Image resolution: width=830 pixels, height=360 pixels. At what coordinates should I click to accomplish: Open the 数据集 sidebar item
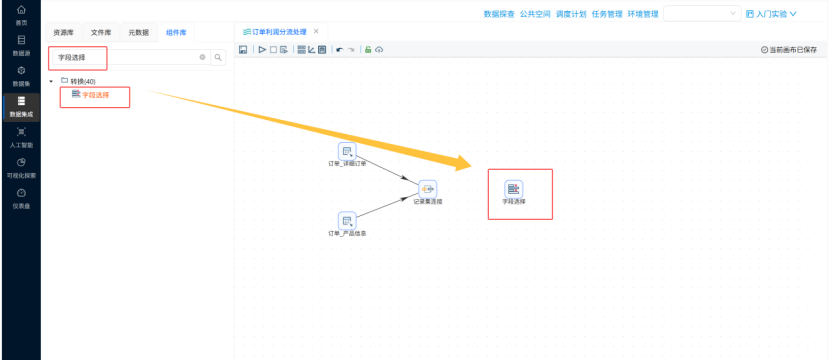21,76
